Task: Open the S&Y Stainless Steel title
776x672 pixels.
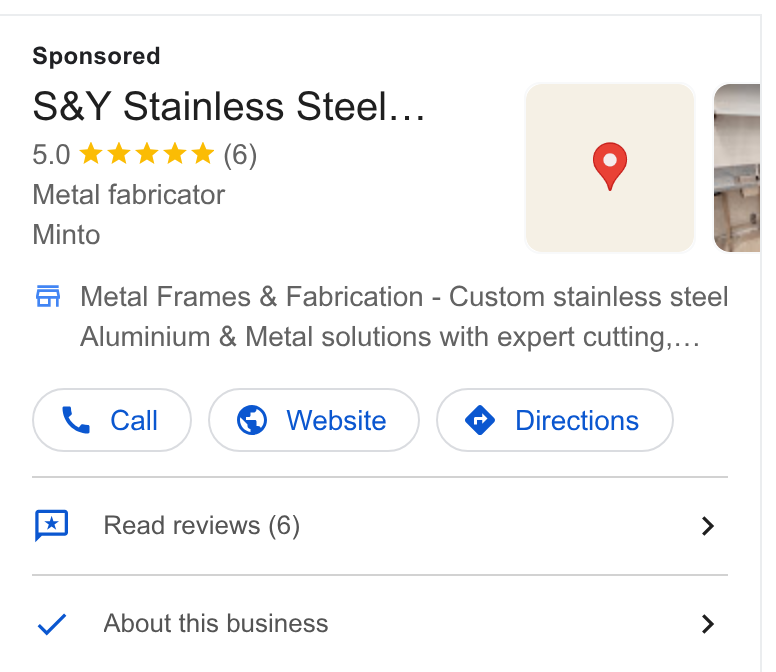Action: (x=229, y=106)
